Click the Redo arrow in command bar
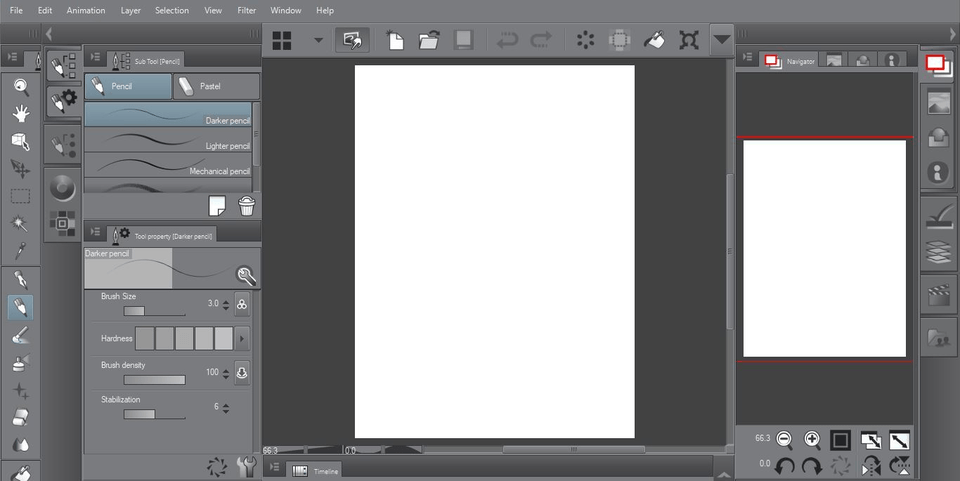960x481 pixels. pos(541,40)
